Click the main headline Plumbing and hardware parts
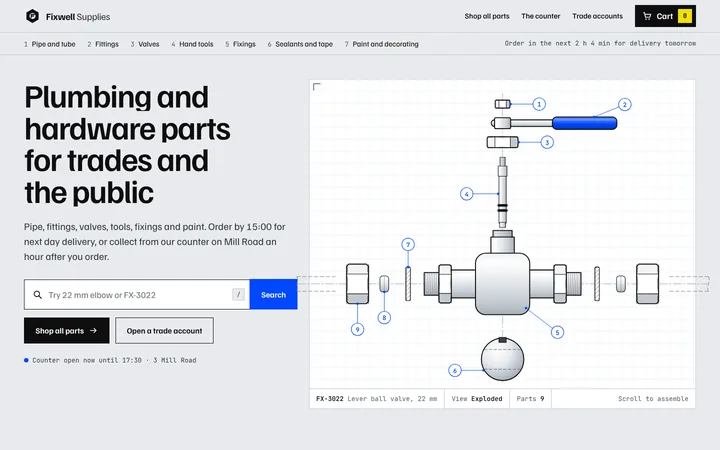720x450 pixels. (x=127, y=144)
